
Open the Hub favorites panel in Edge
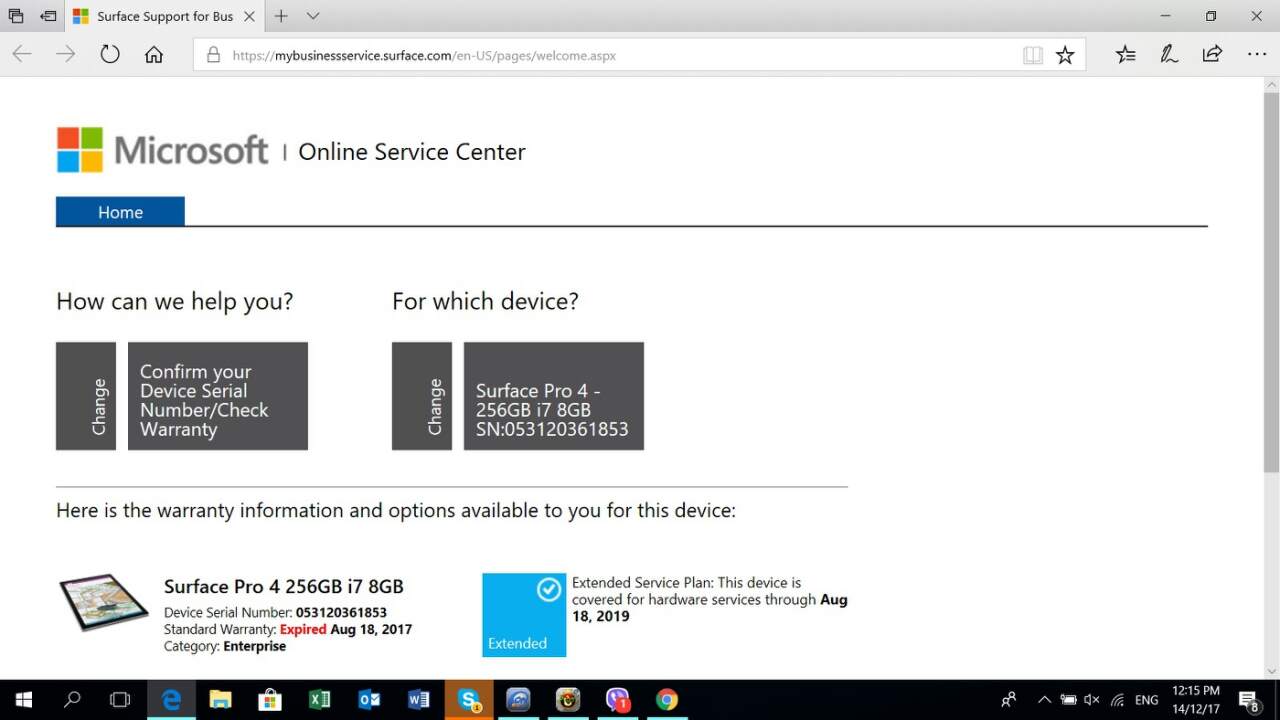[x=1125, y=54]
